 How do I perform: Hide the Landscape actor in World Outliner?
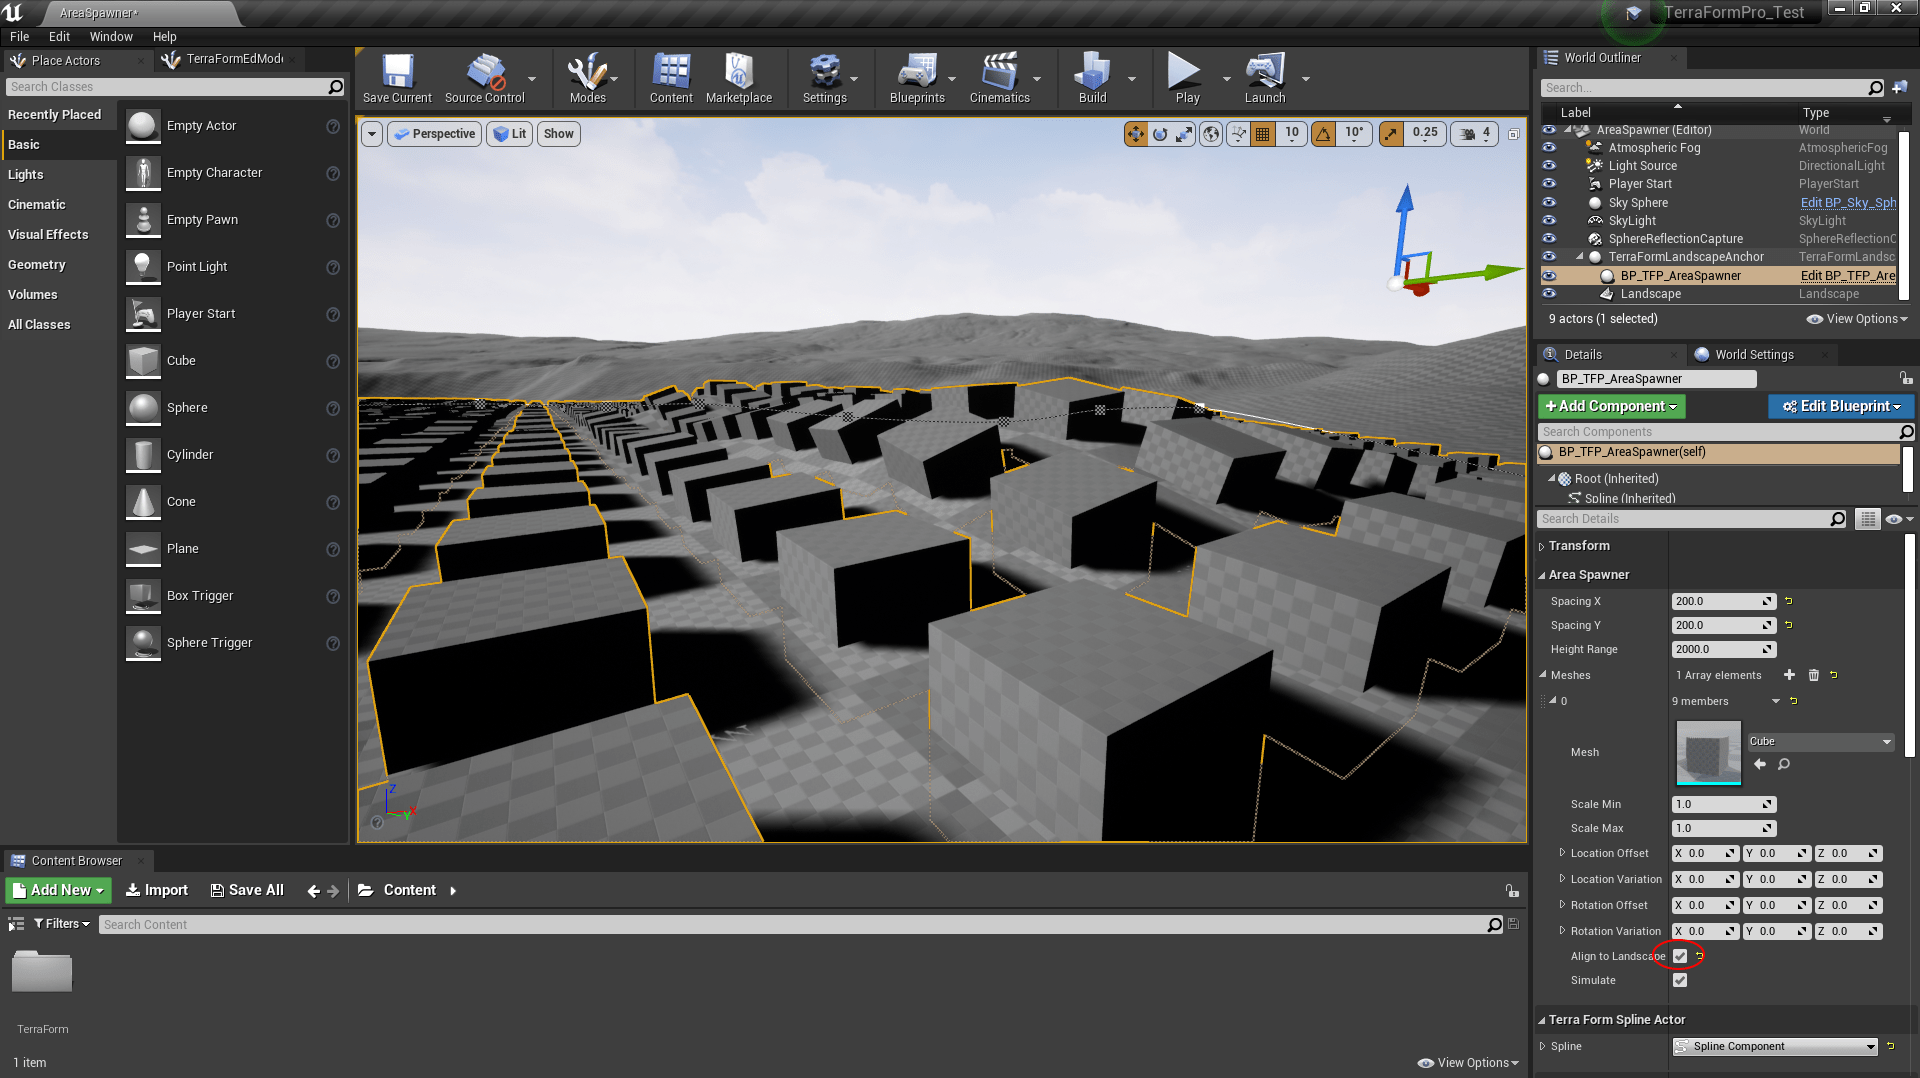click(1549, 294)
